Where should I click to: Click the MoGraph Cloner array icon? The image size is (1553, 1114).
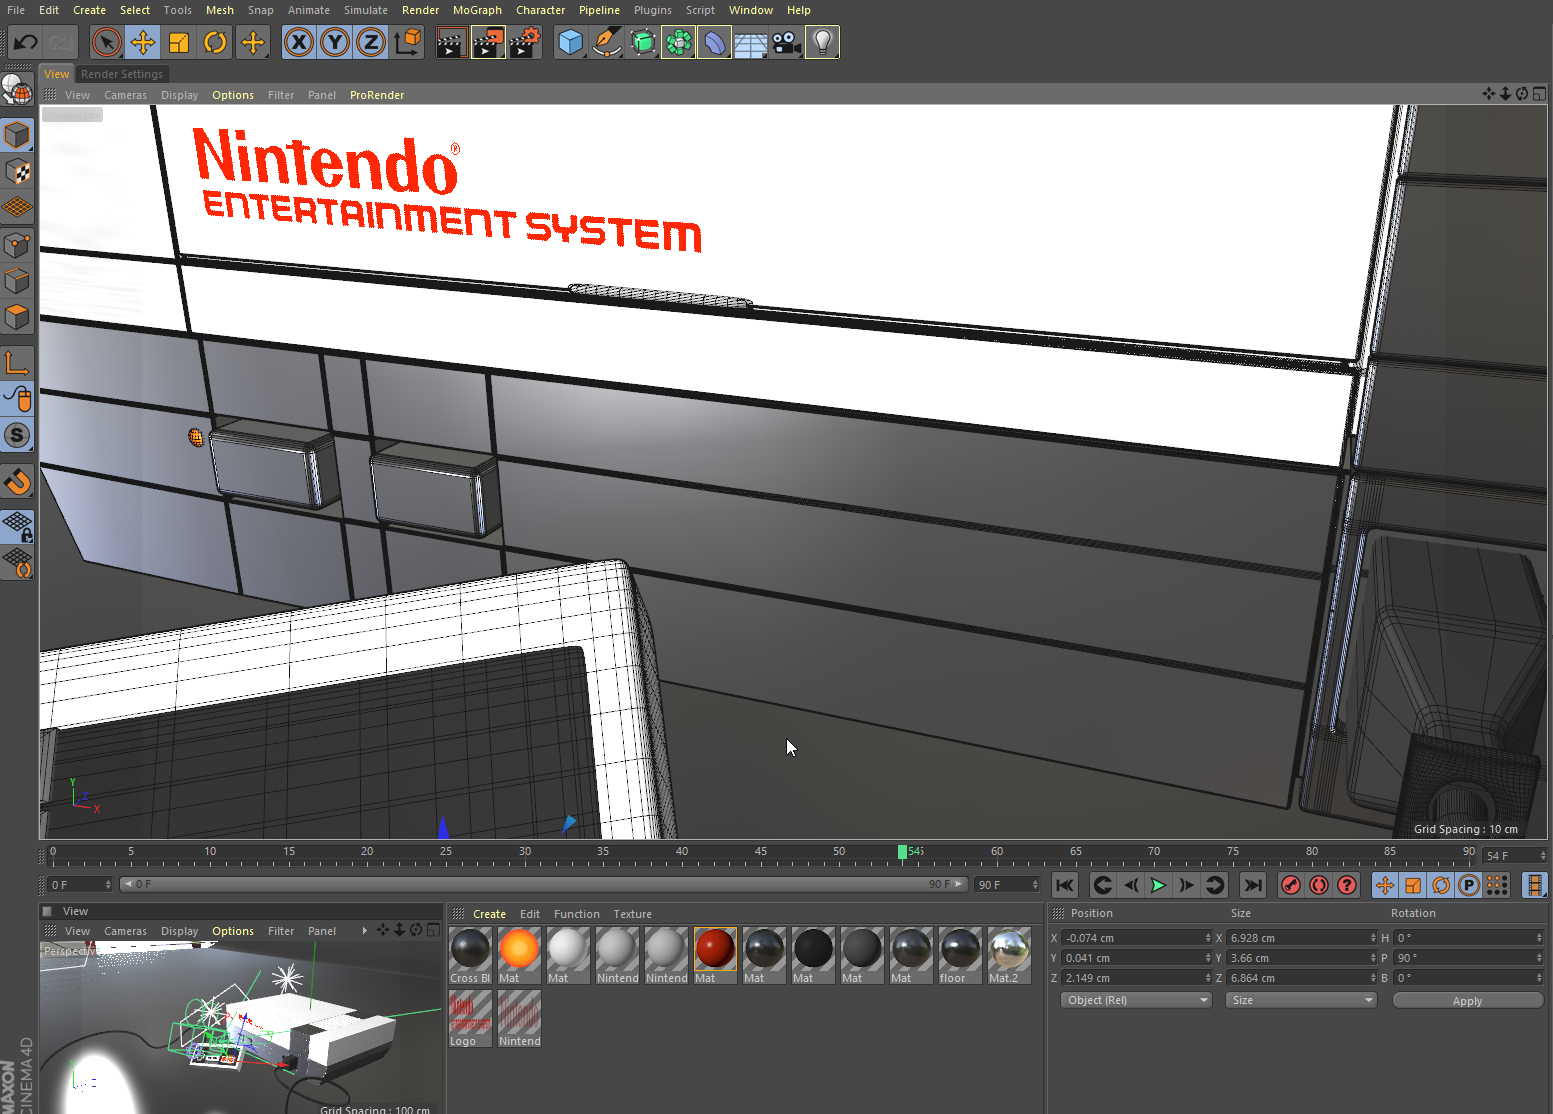pyautogui.click(x=678, y=43)
